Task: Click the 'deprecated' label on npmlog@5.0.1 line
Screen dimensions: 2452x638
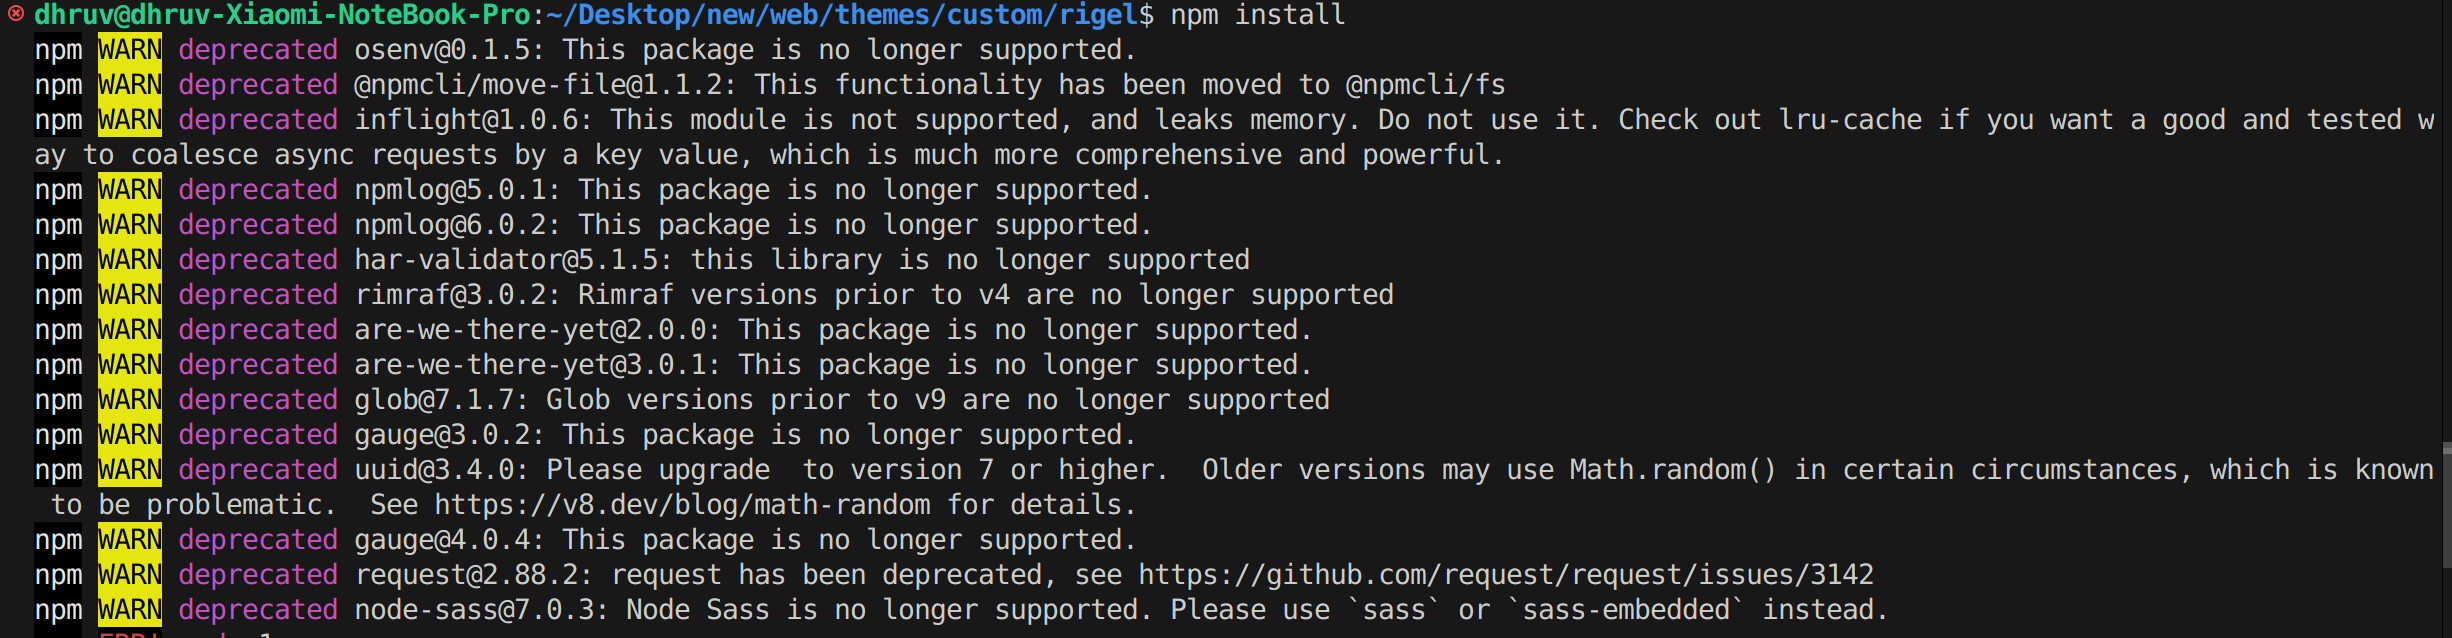Action: click(258, 190)
